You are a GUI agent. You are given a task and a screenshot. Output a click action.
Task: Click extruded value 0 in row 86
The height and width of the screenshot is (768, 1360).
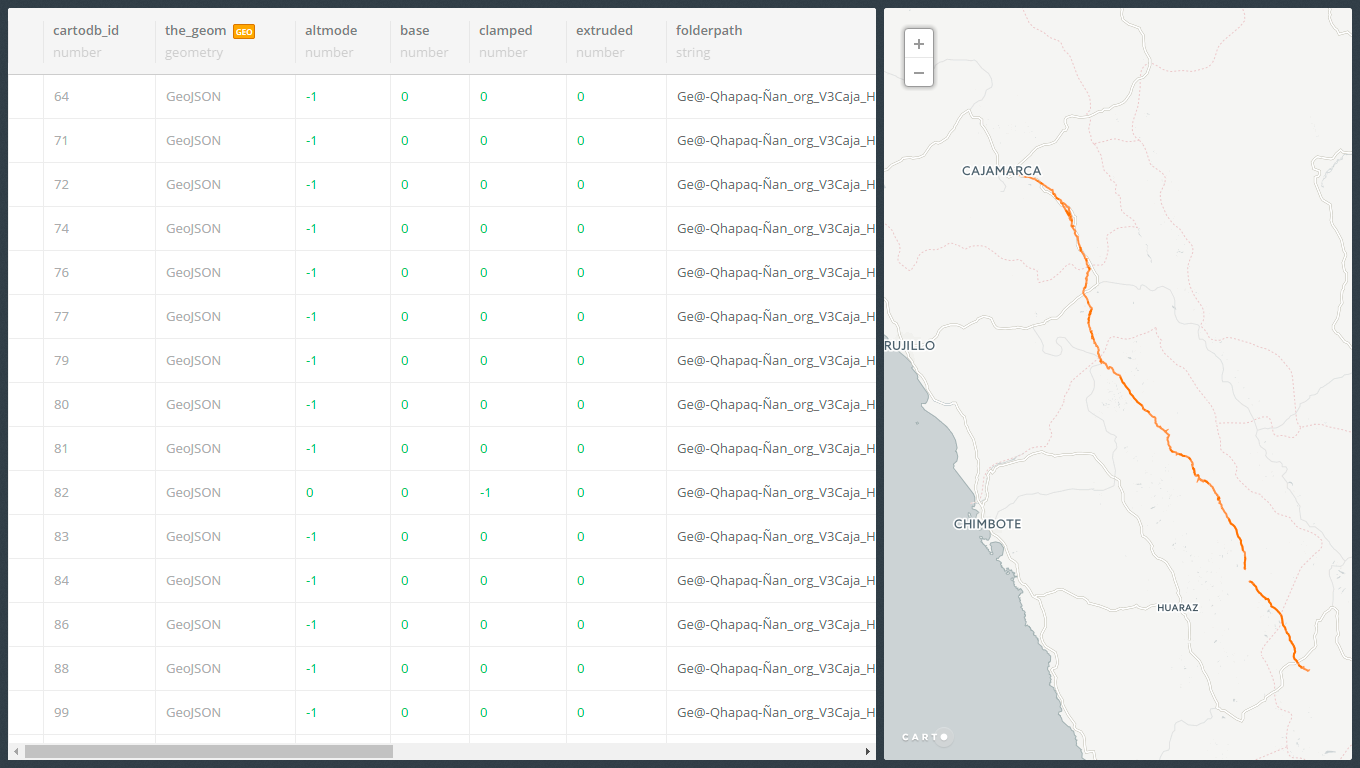pos(581,625)
